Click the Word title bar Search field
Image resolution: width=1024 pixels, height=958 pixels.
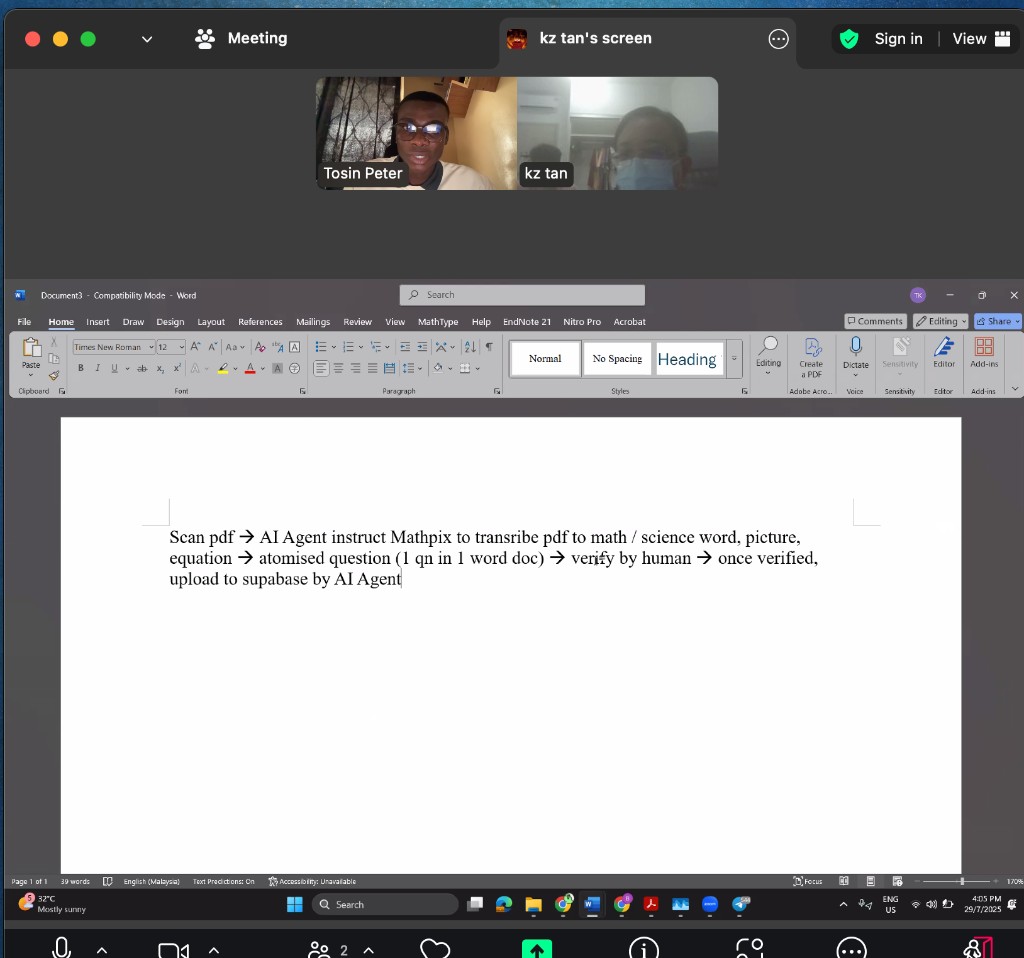click(x=522, y=295)
